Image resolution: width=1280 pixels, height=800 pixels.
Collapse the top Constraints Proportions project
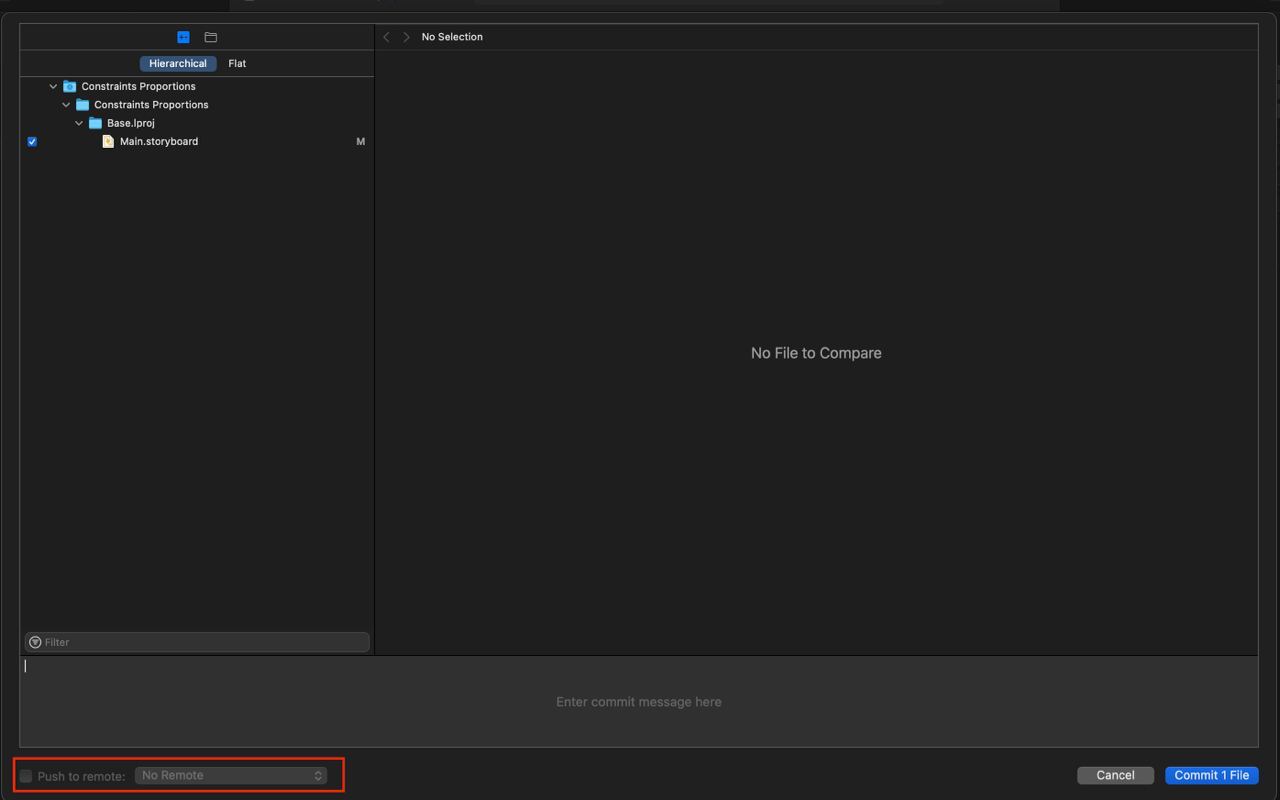(x=54, y=86)
